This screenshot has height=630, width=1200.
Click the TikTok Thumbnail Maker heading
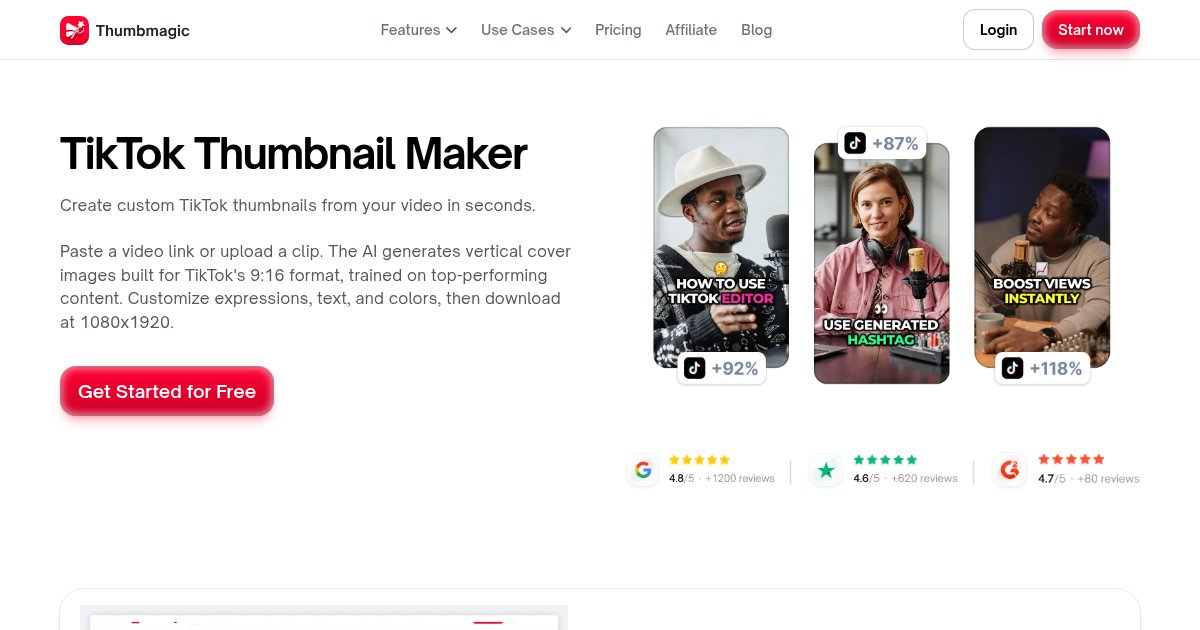(x=294, y=154)
